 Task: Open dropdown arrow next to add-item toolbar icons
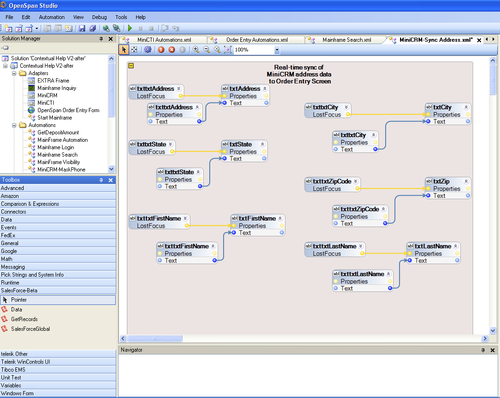pos(37,29)
